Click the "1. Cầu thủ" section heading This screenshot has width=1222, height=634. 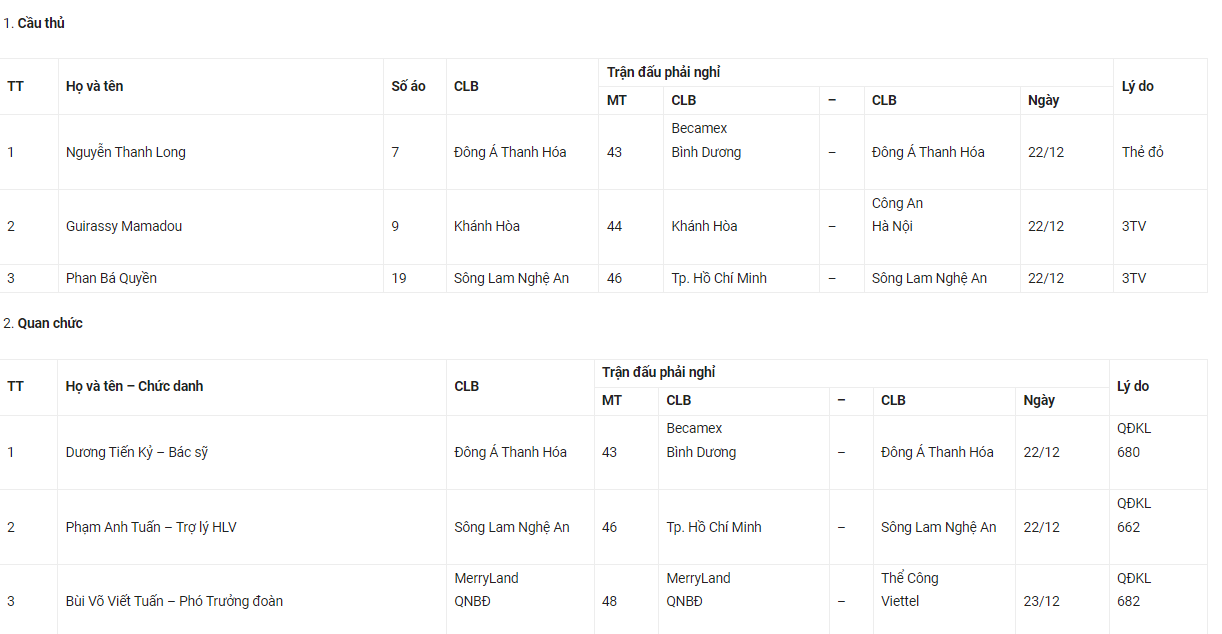34,23
